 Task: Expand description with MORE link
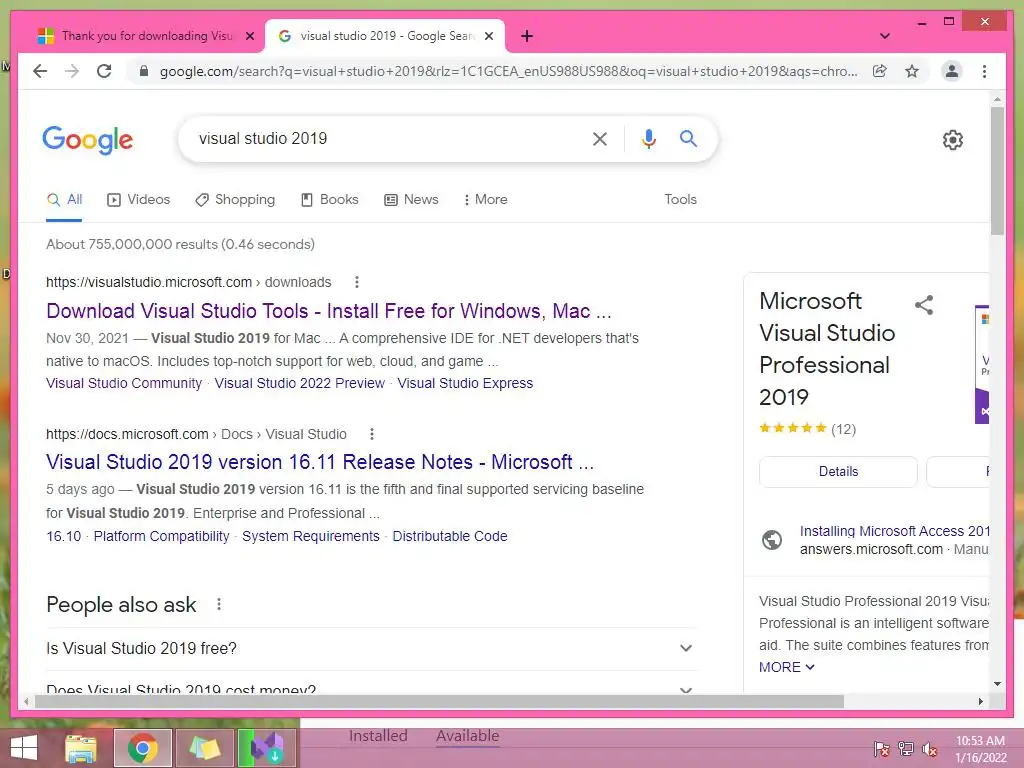[786, 667]
